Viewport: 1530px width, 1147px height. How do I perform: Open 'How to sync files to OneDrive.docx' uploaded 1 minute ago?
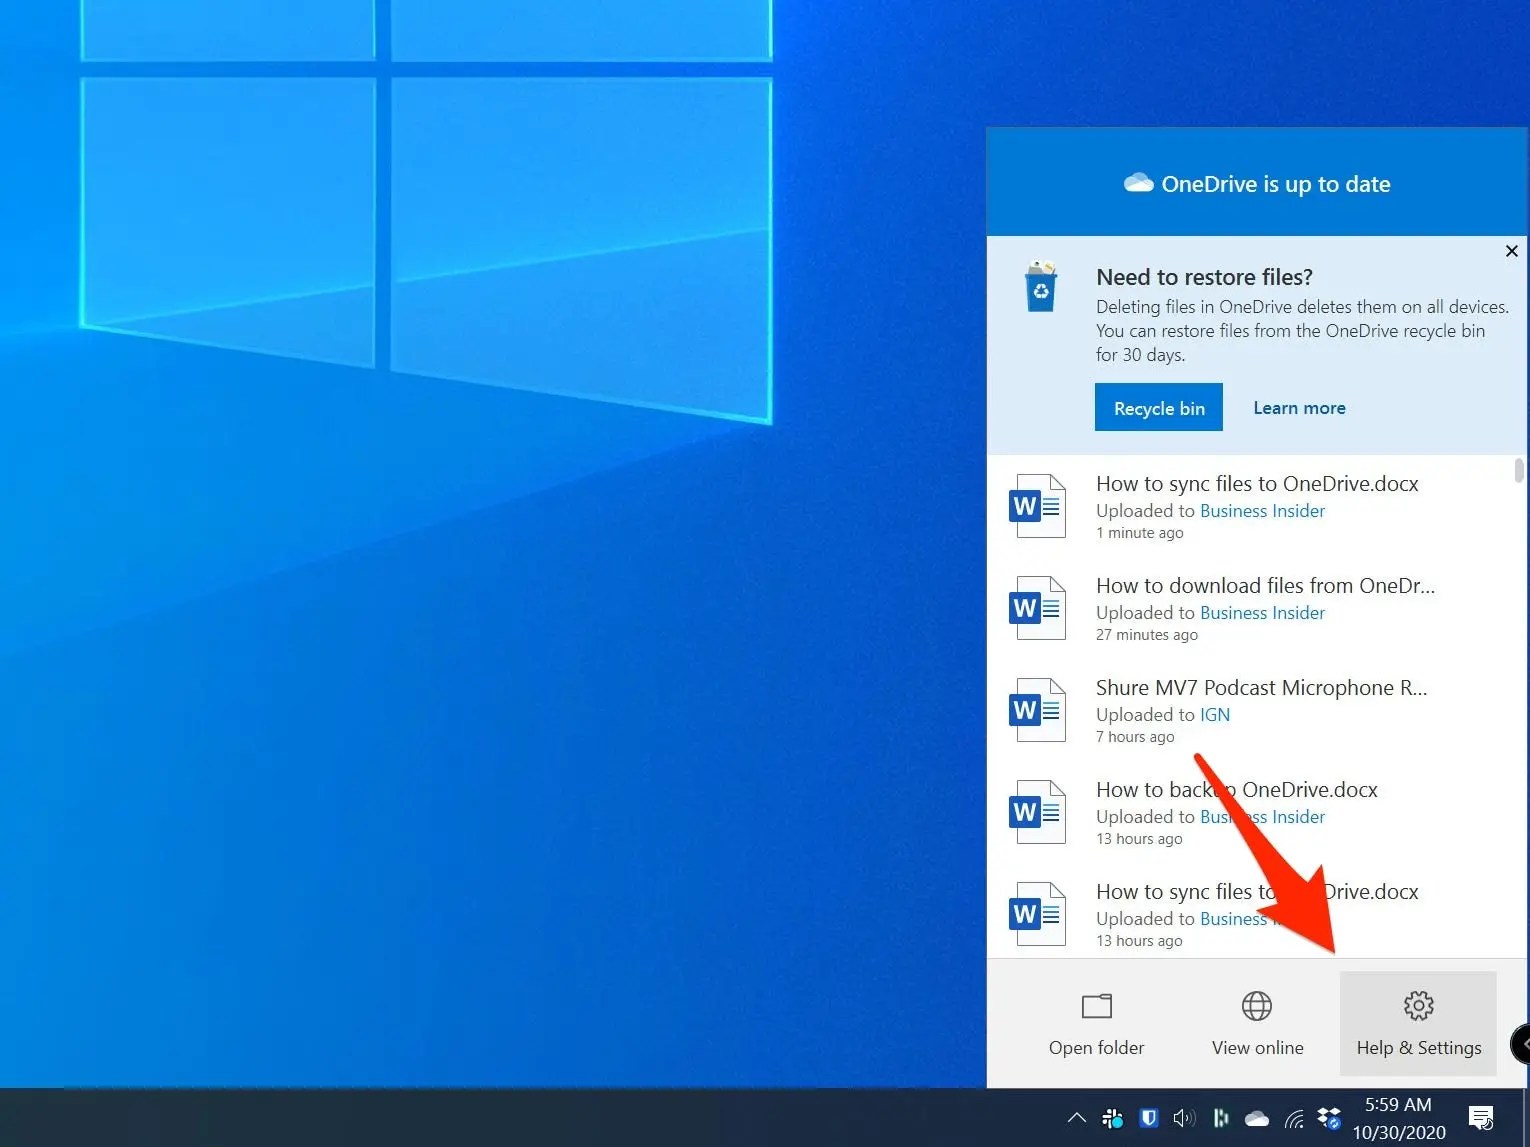click(1257, 484)
